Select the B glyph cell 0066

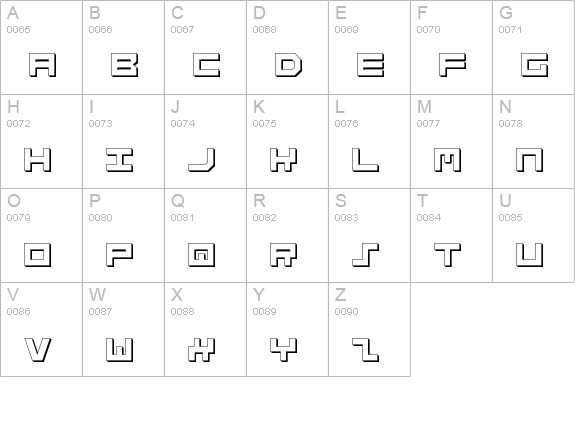(124, 47)
